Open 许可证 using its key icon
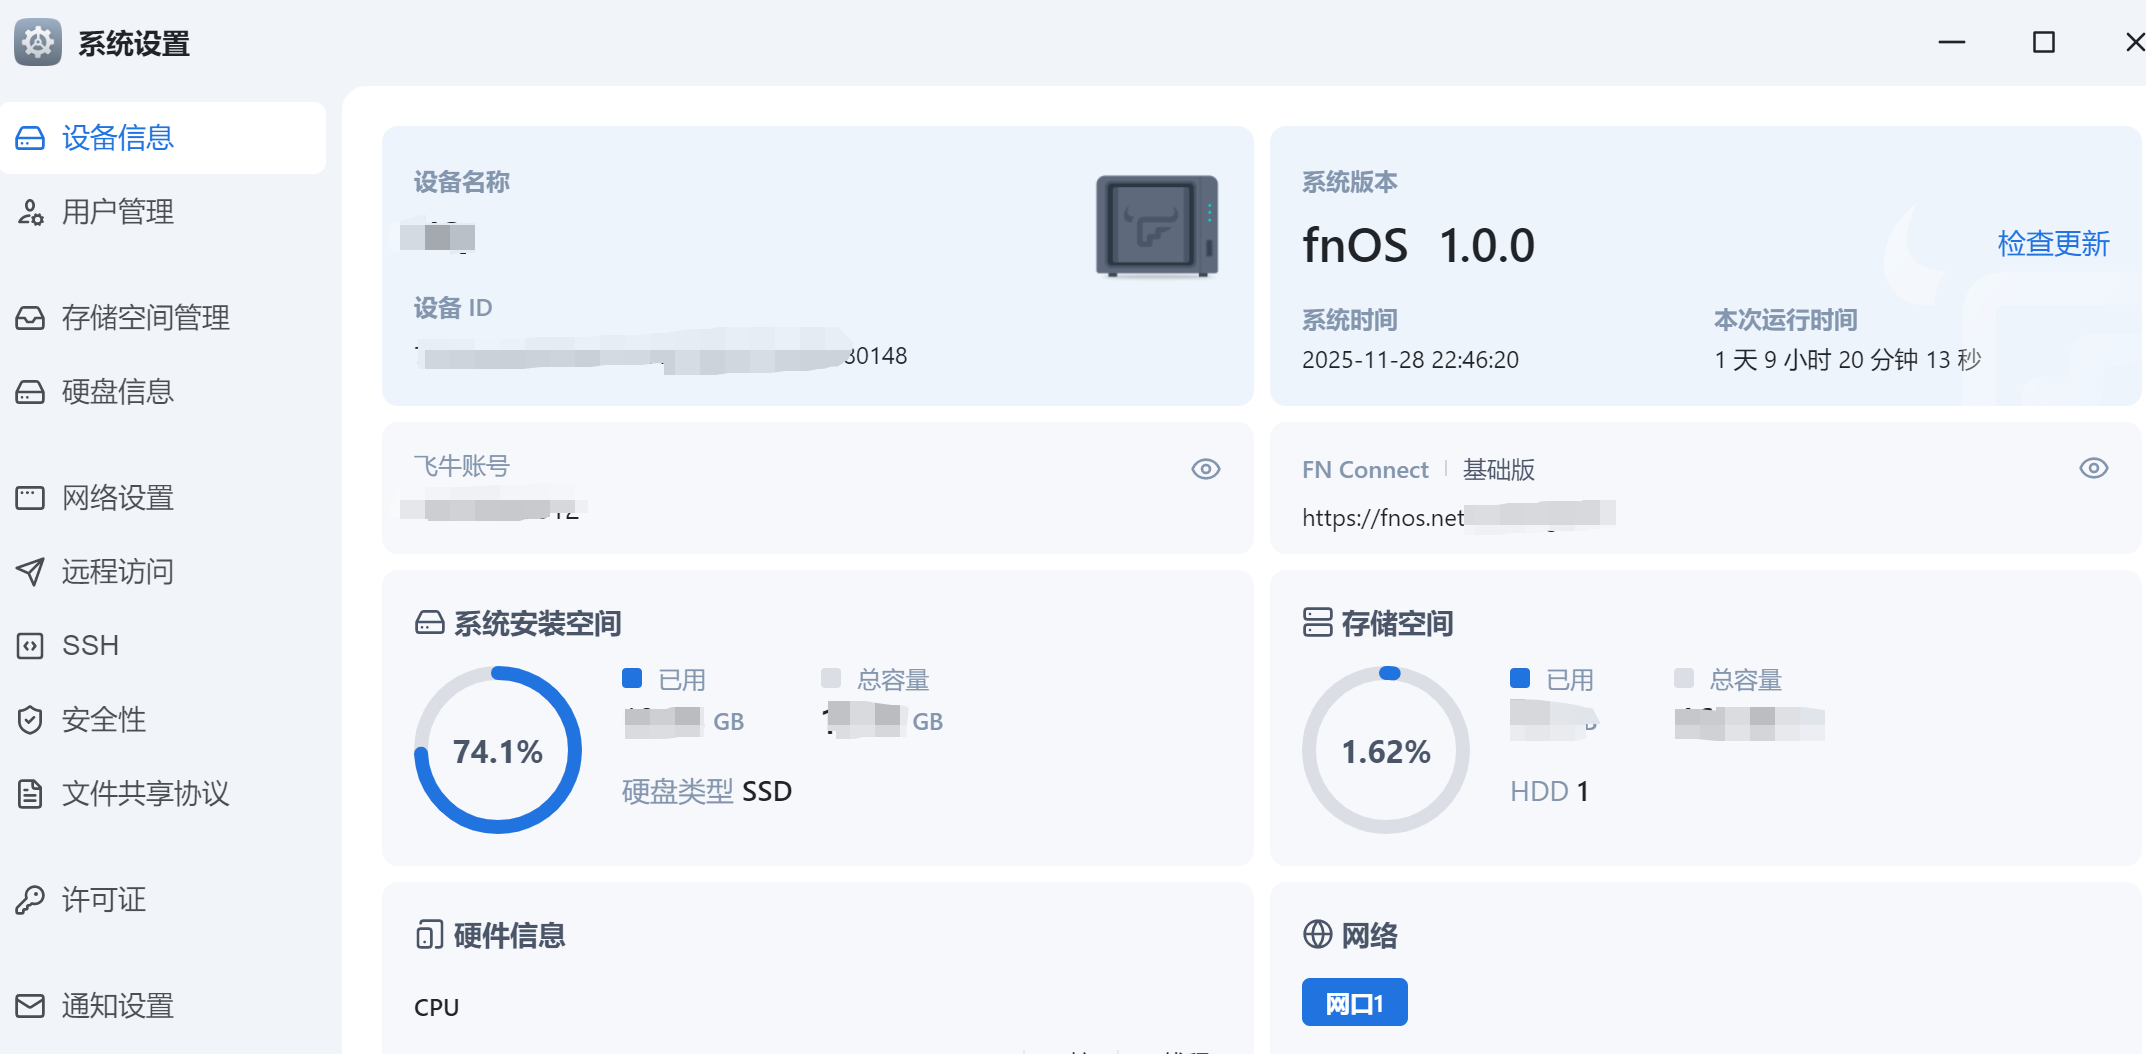2146x1054 pixels. tap(30, 900)
